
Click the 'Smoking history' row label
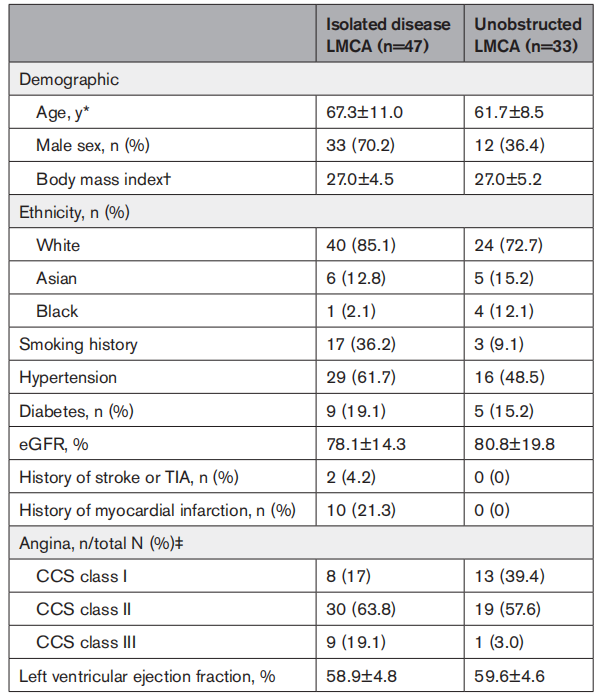pyautogui.click(x=79, y=344)
